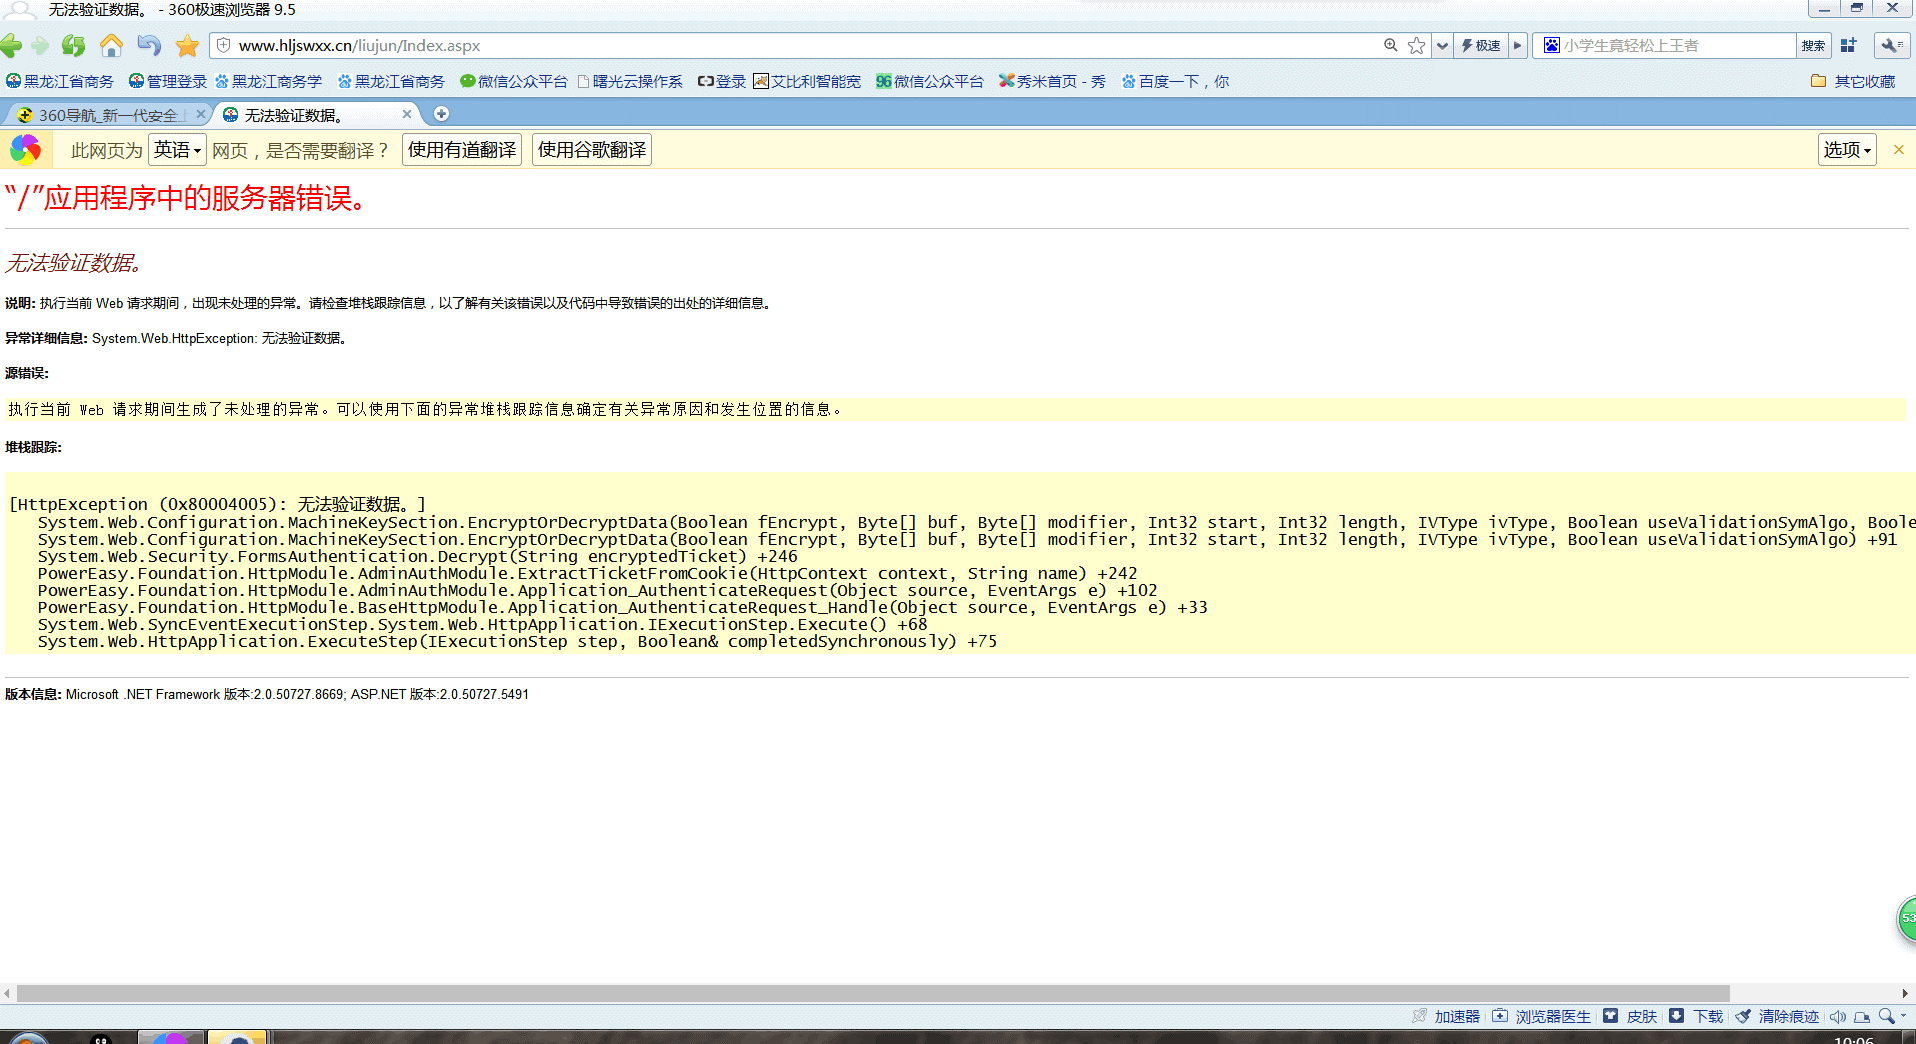Click the extensions grid plus icon
1916x1044 pixels.
point(1848,46)
